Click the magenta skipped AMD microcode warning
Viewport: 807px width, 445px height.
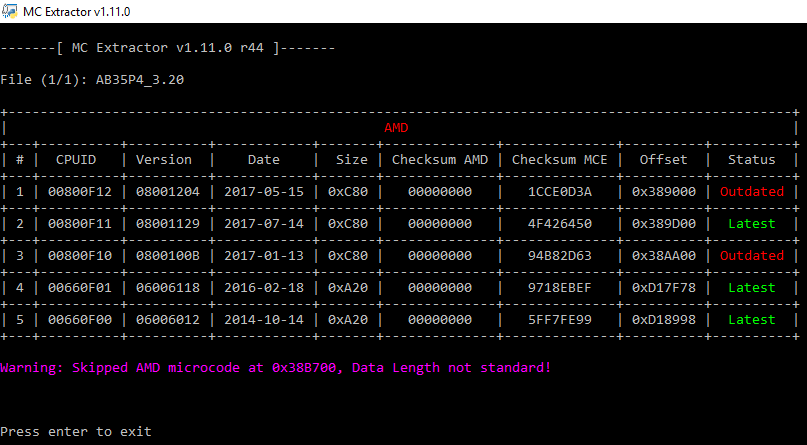coord(276,367)
